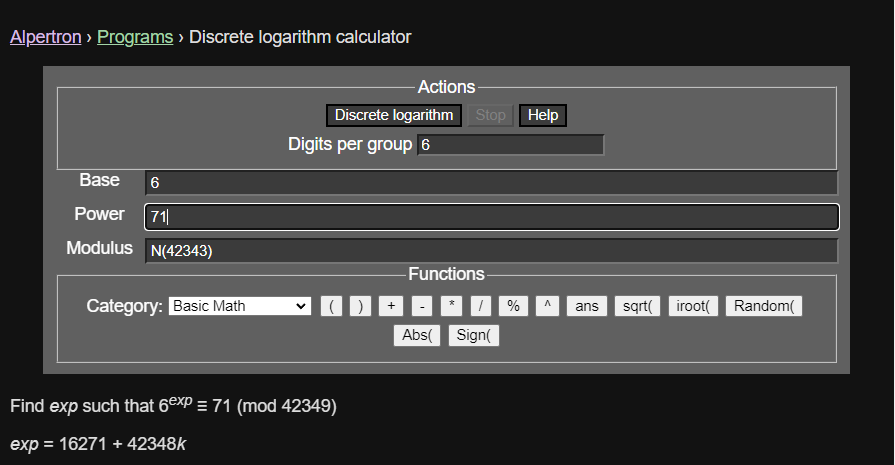Insert the percent modulo operator
Screen dimensions: 895x465
[x=513, y=306]
